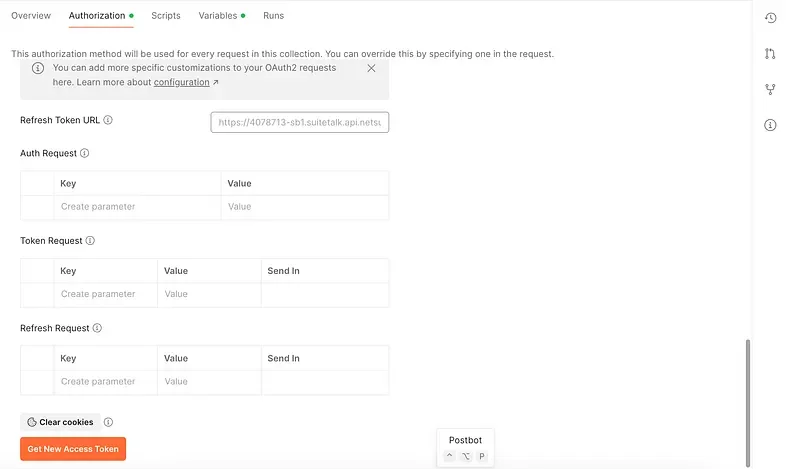
Task: Click info icon next to Refresh Token URL
Action: [x=108, y=120]
